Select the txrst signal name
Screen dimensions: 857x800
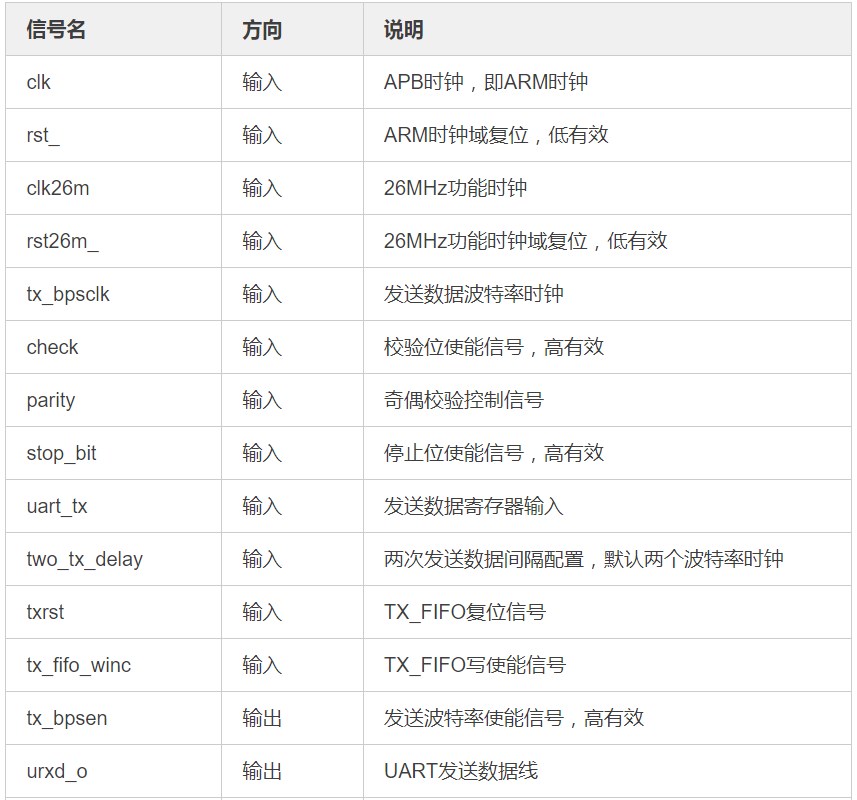(45, 612)
